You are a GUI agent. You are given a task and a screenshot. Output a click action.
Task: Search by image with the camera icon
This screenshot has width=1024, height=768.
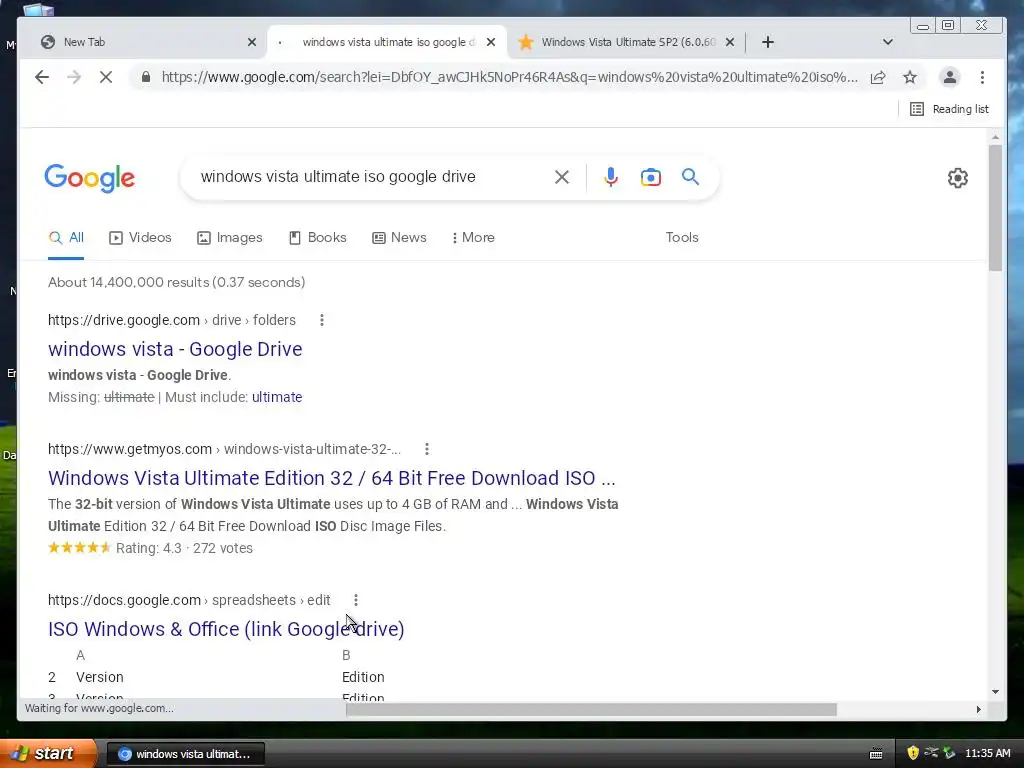[x=650, y=177]
